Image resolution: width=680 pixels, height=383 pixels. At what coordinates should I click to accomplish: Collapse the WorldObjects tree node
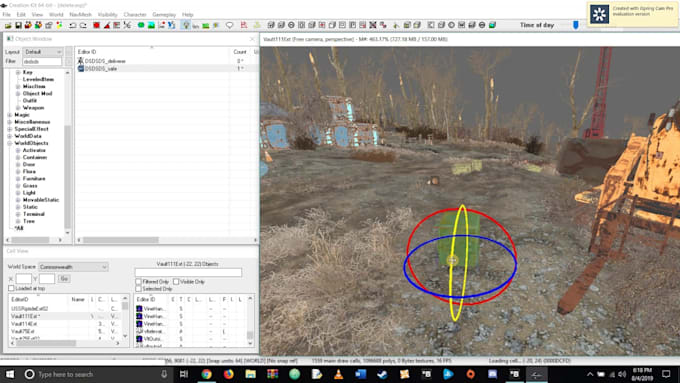click(x=10, y=143)
